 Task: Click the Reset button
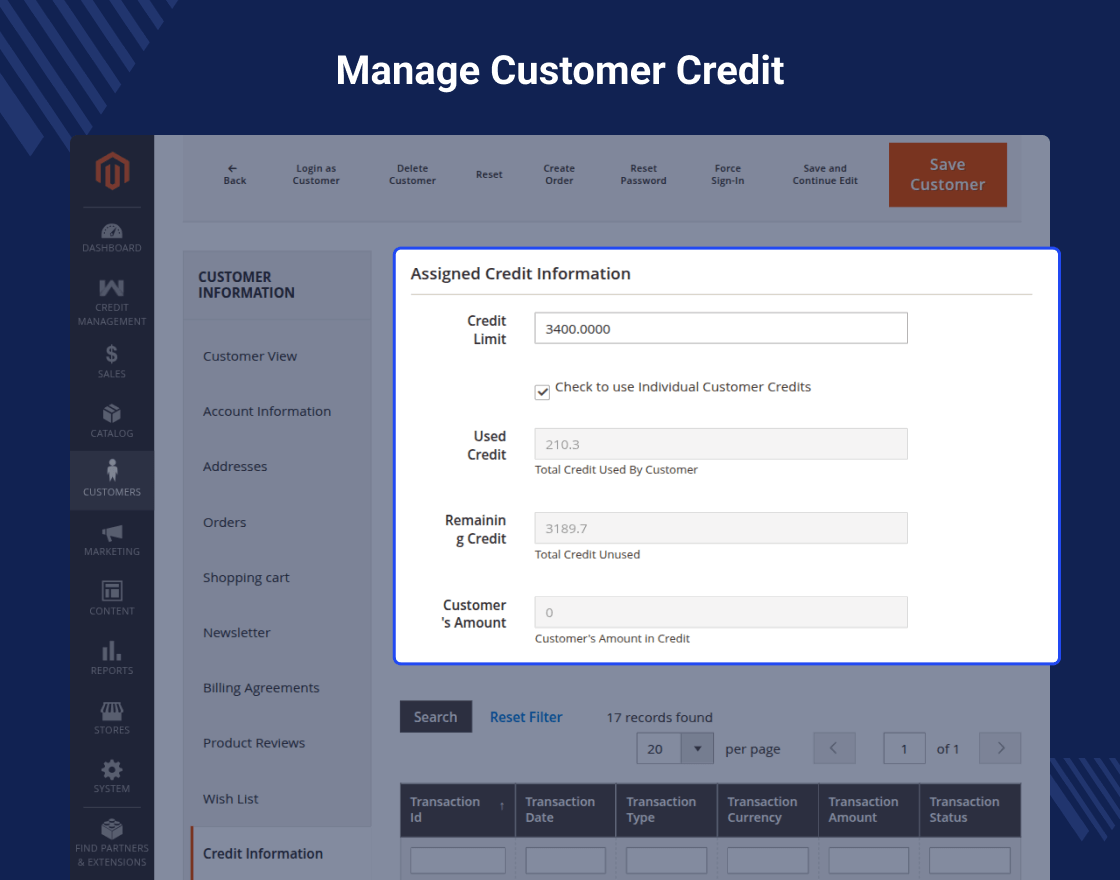(x=489, y=174)
